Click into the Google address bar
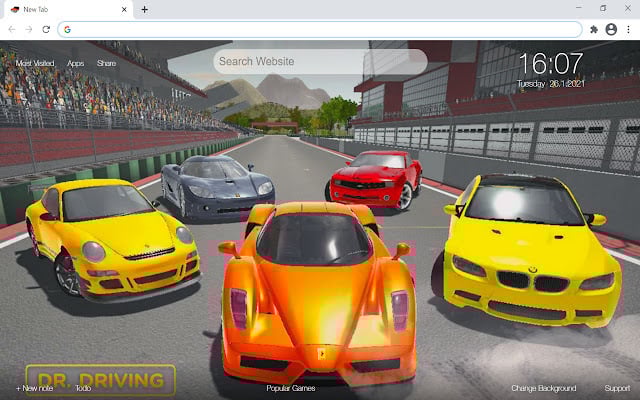This screenshot has width=640, height=400. click(x=320, y=29)
